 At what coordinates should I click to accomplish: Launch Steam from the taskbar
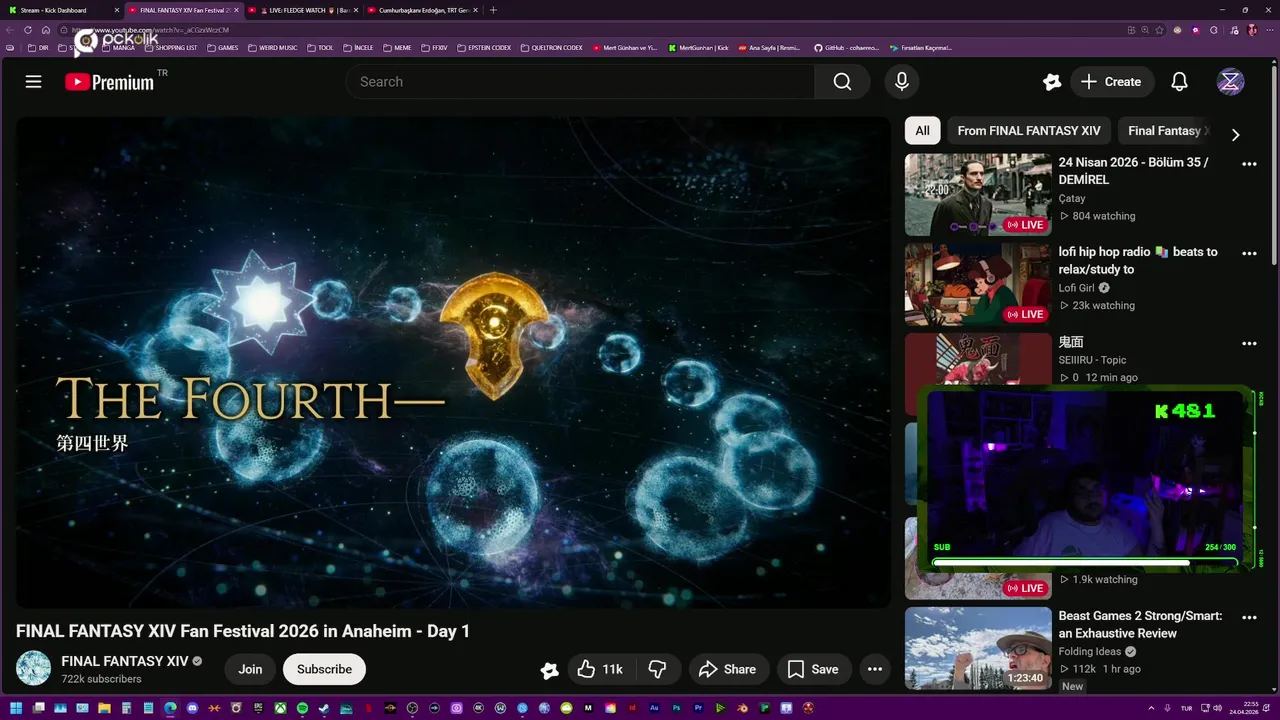click(x=324, y=708)
